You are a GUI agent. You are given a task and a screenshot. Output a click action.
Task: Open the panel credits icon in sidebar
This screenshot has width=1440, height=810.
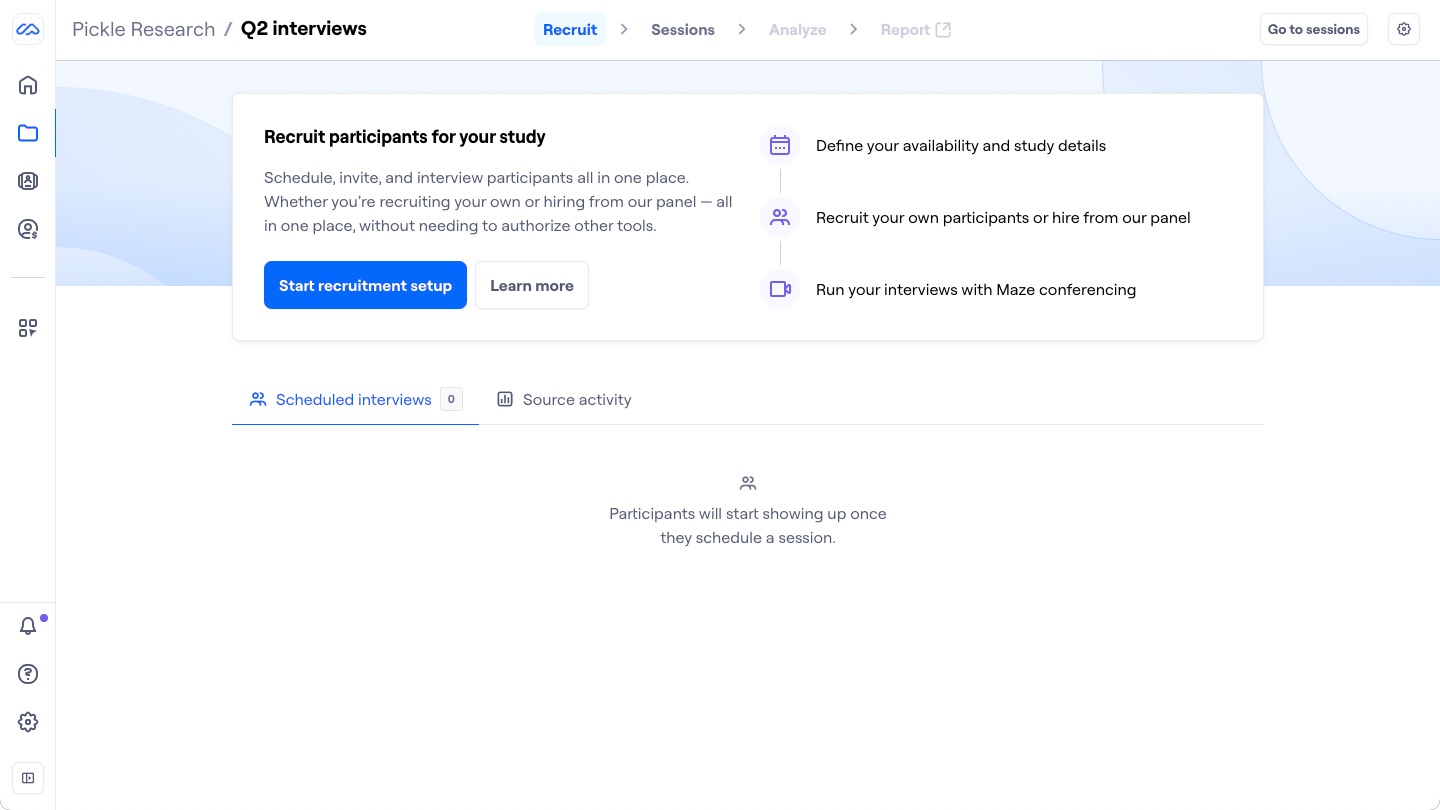(x=28, y=230)
